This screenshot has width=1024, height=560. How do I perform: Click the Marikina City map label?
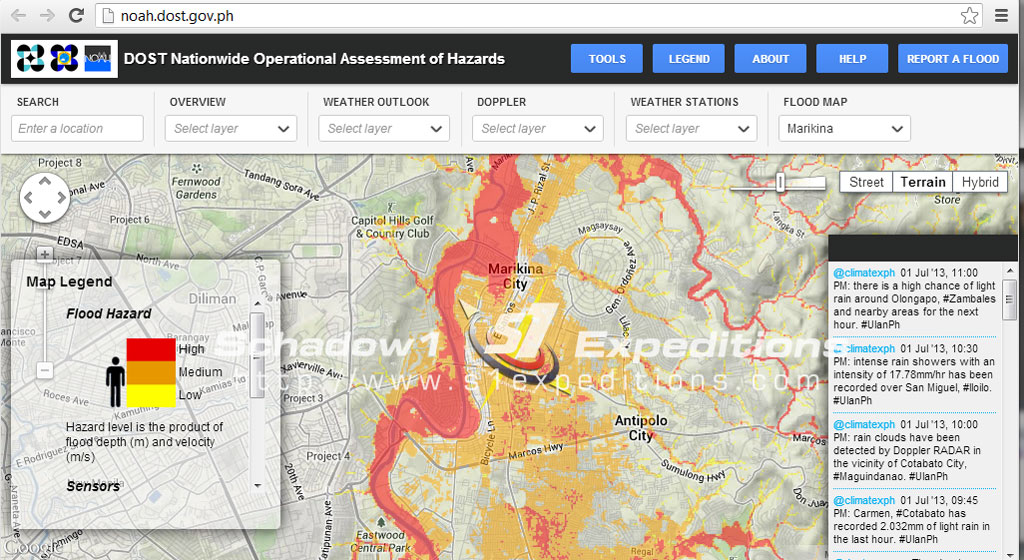(515, 276)
